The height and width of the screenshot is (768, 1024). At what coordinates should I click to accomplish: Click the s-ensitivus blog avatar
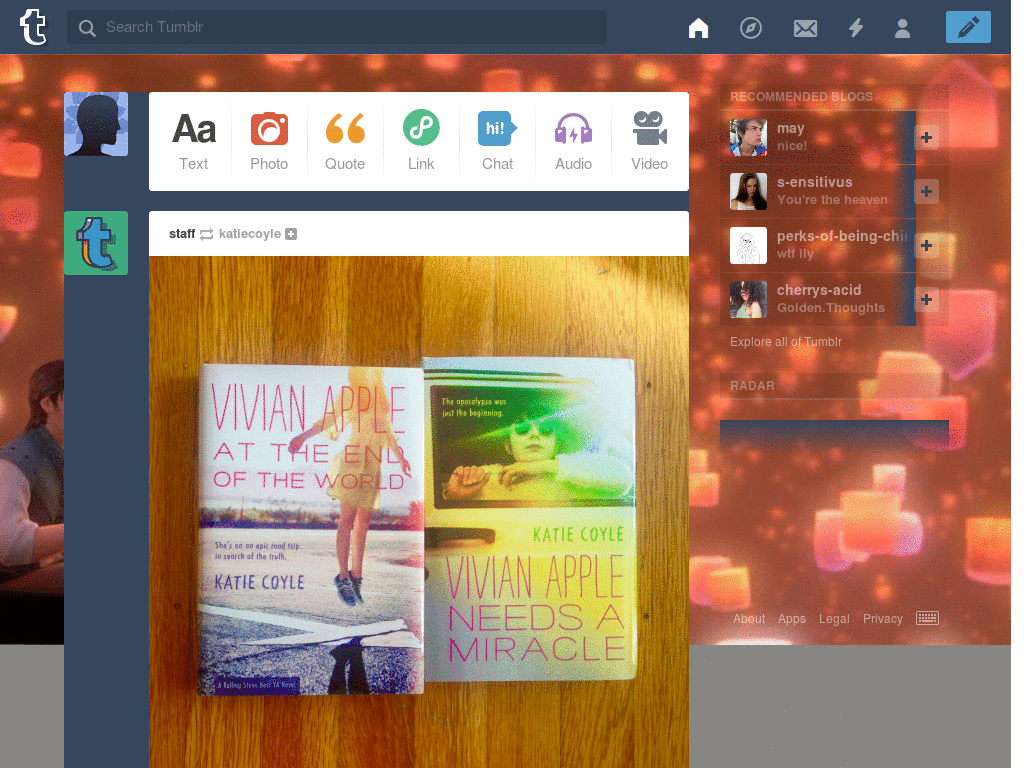[x=748, y=191]
